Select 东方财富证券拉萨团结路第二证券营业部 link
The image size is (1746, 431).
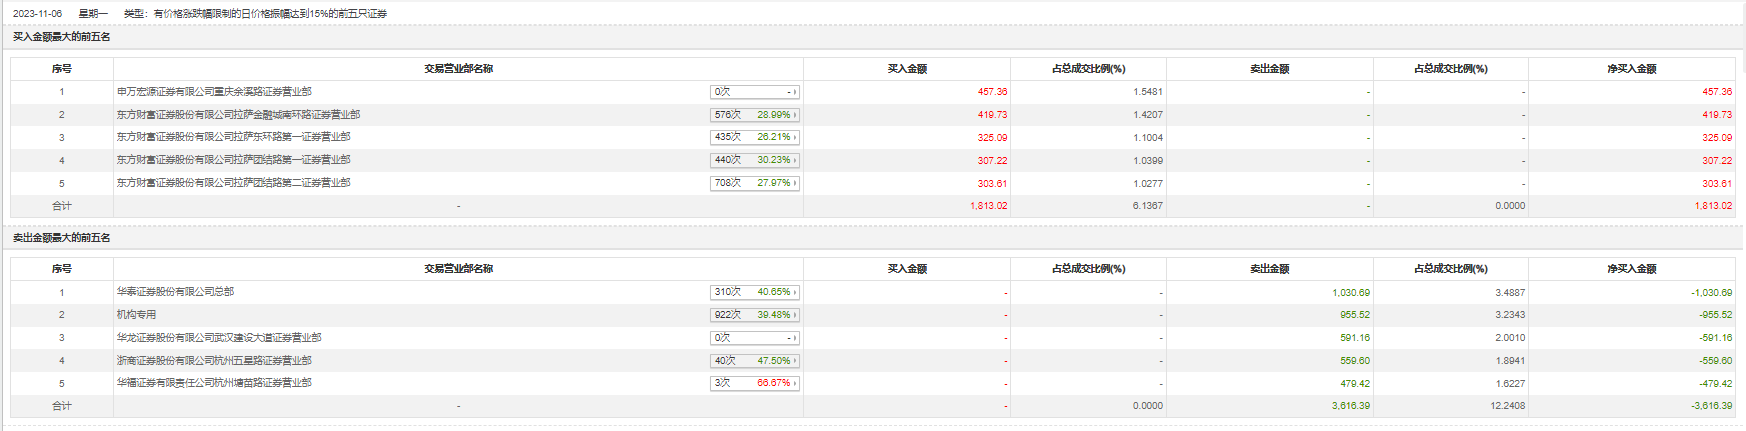tap(233, 183)
